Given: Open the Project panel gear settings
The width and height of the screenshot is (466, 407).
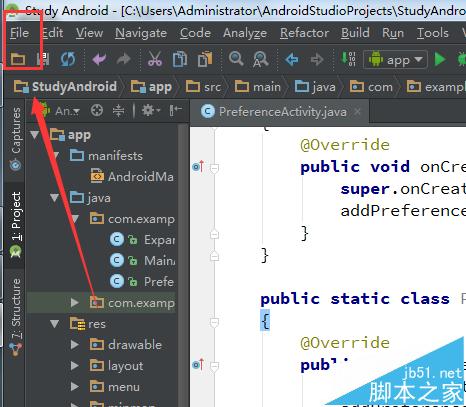Looking at the screenshot, I should [151, 110].
